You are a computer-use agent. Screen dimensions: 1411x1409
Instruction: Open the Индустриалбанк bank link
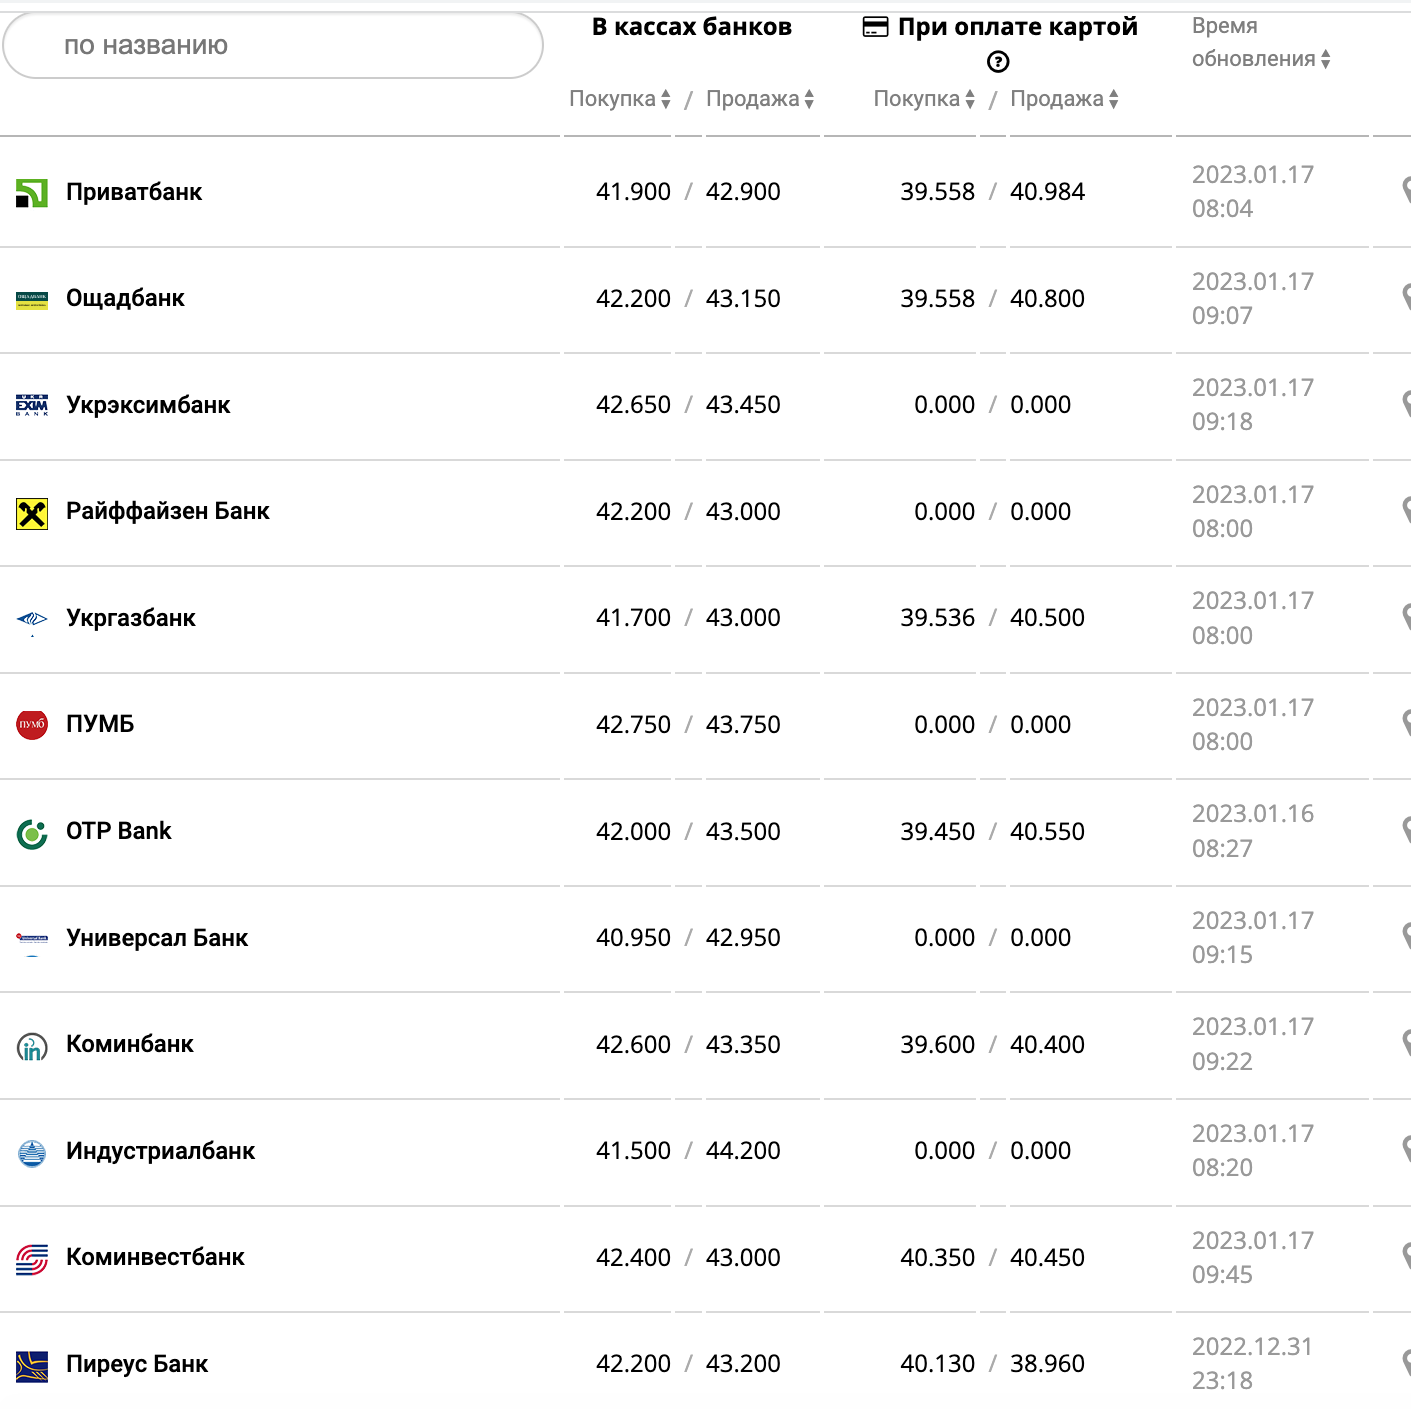(x=160, y=1151)
